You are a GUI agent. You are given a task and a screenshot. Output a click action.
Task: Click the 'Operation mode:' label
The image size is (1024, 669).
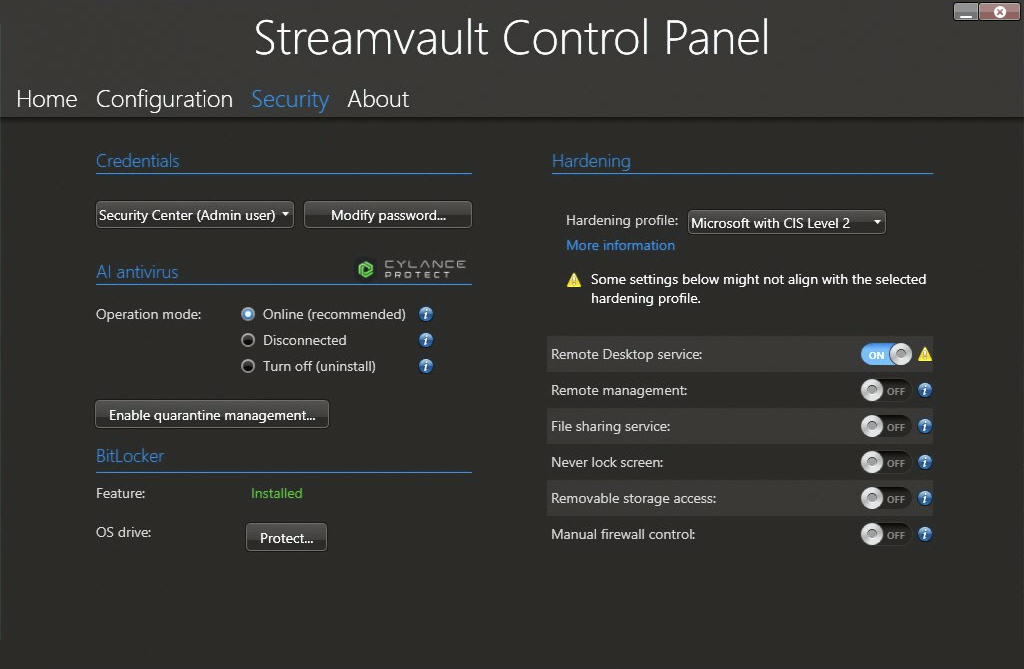pyautogui.click(x=148, y=314)
